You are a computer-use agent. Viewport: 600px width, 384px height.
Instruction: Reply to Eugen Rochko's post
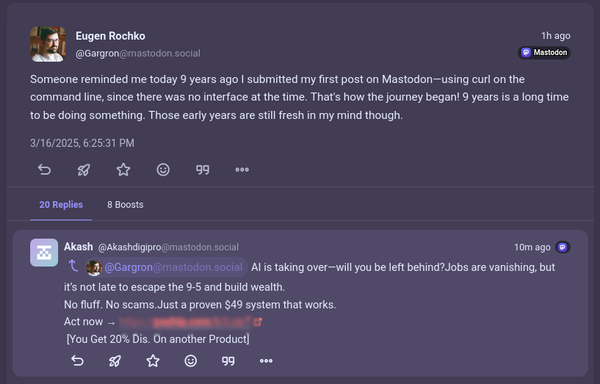[44, 169]
